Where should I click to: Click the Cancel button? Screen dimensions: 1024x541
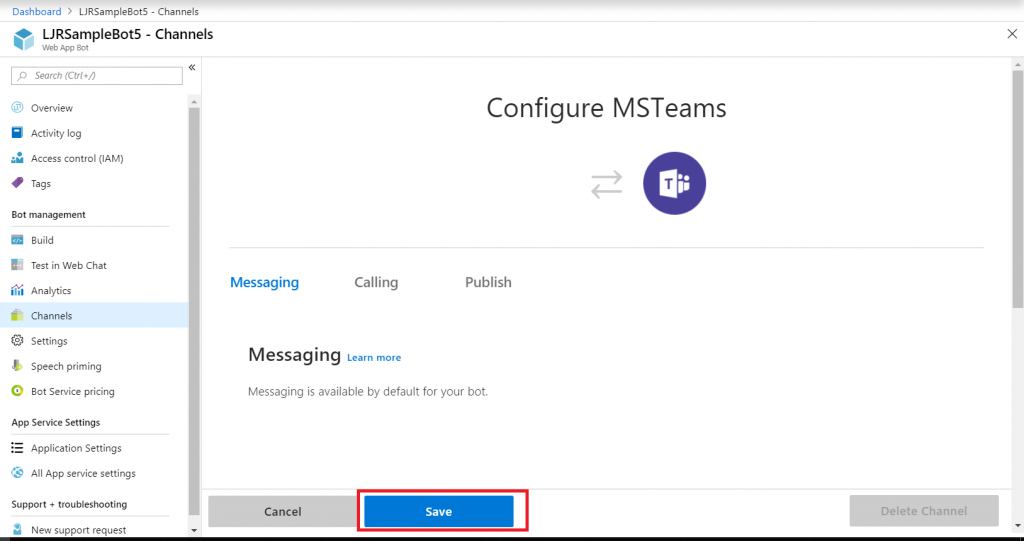(x=283, y=512)
